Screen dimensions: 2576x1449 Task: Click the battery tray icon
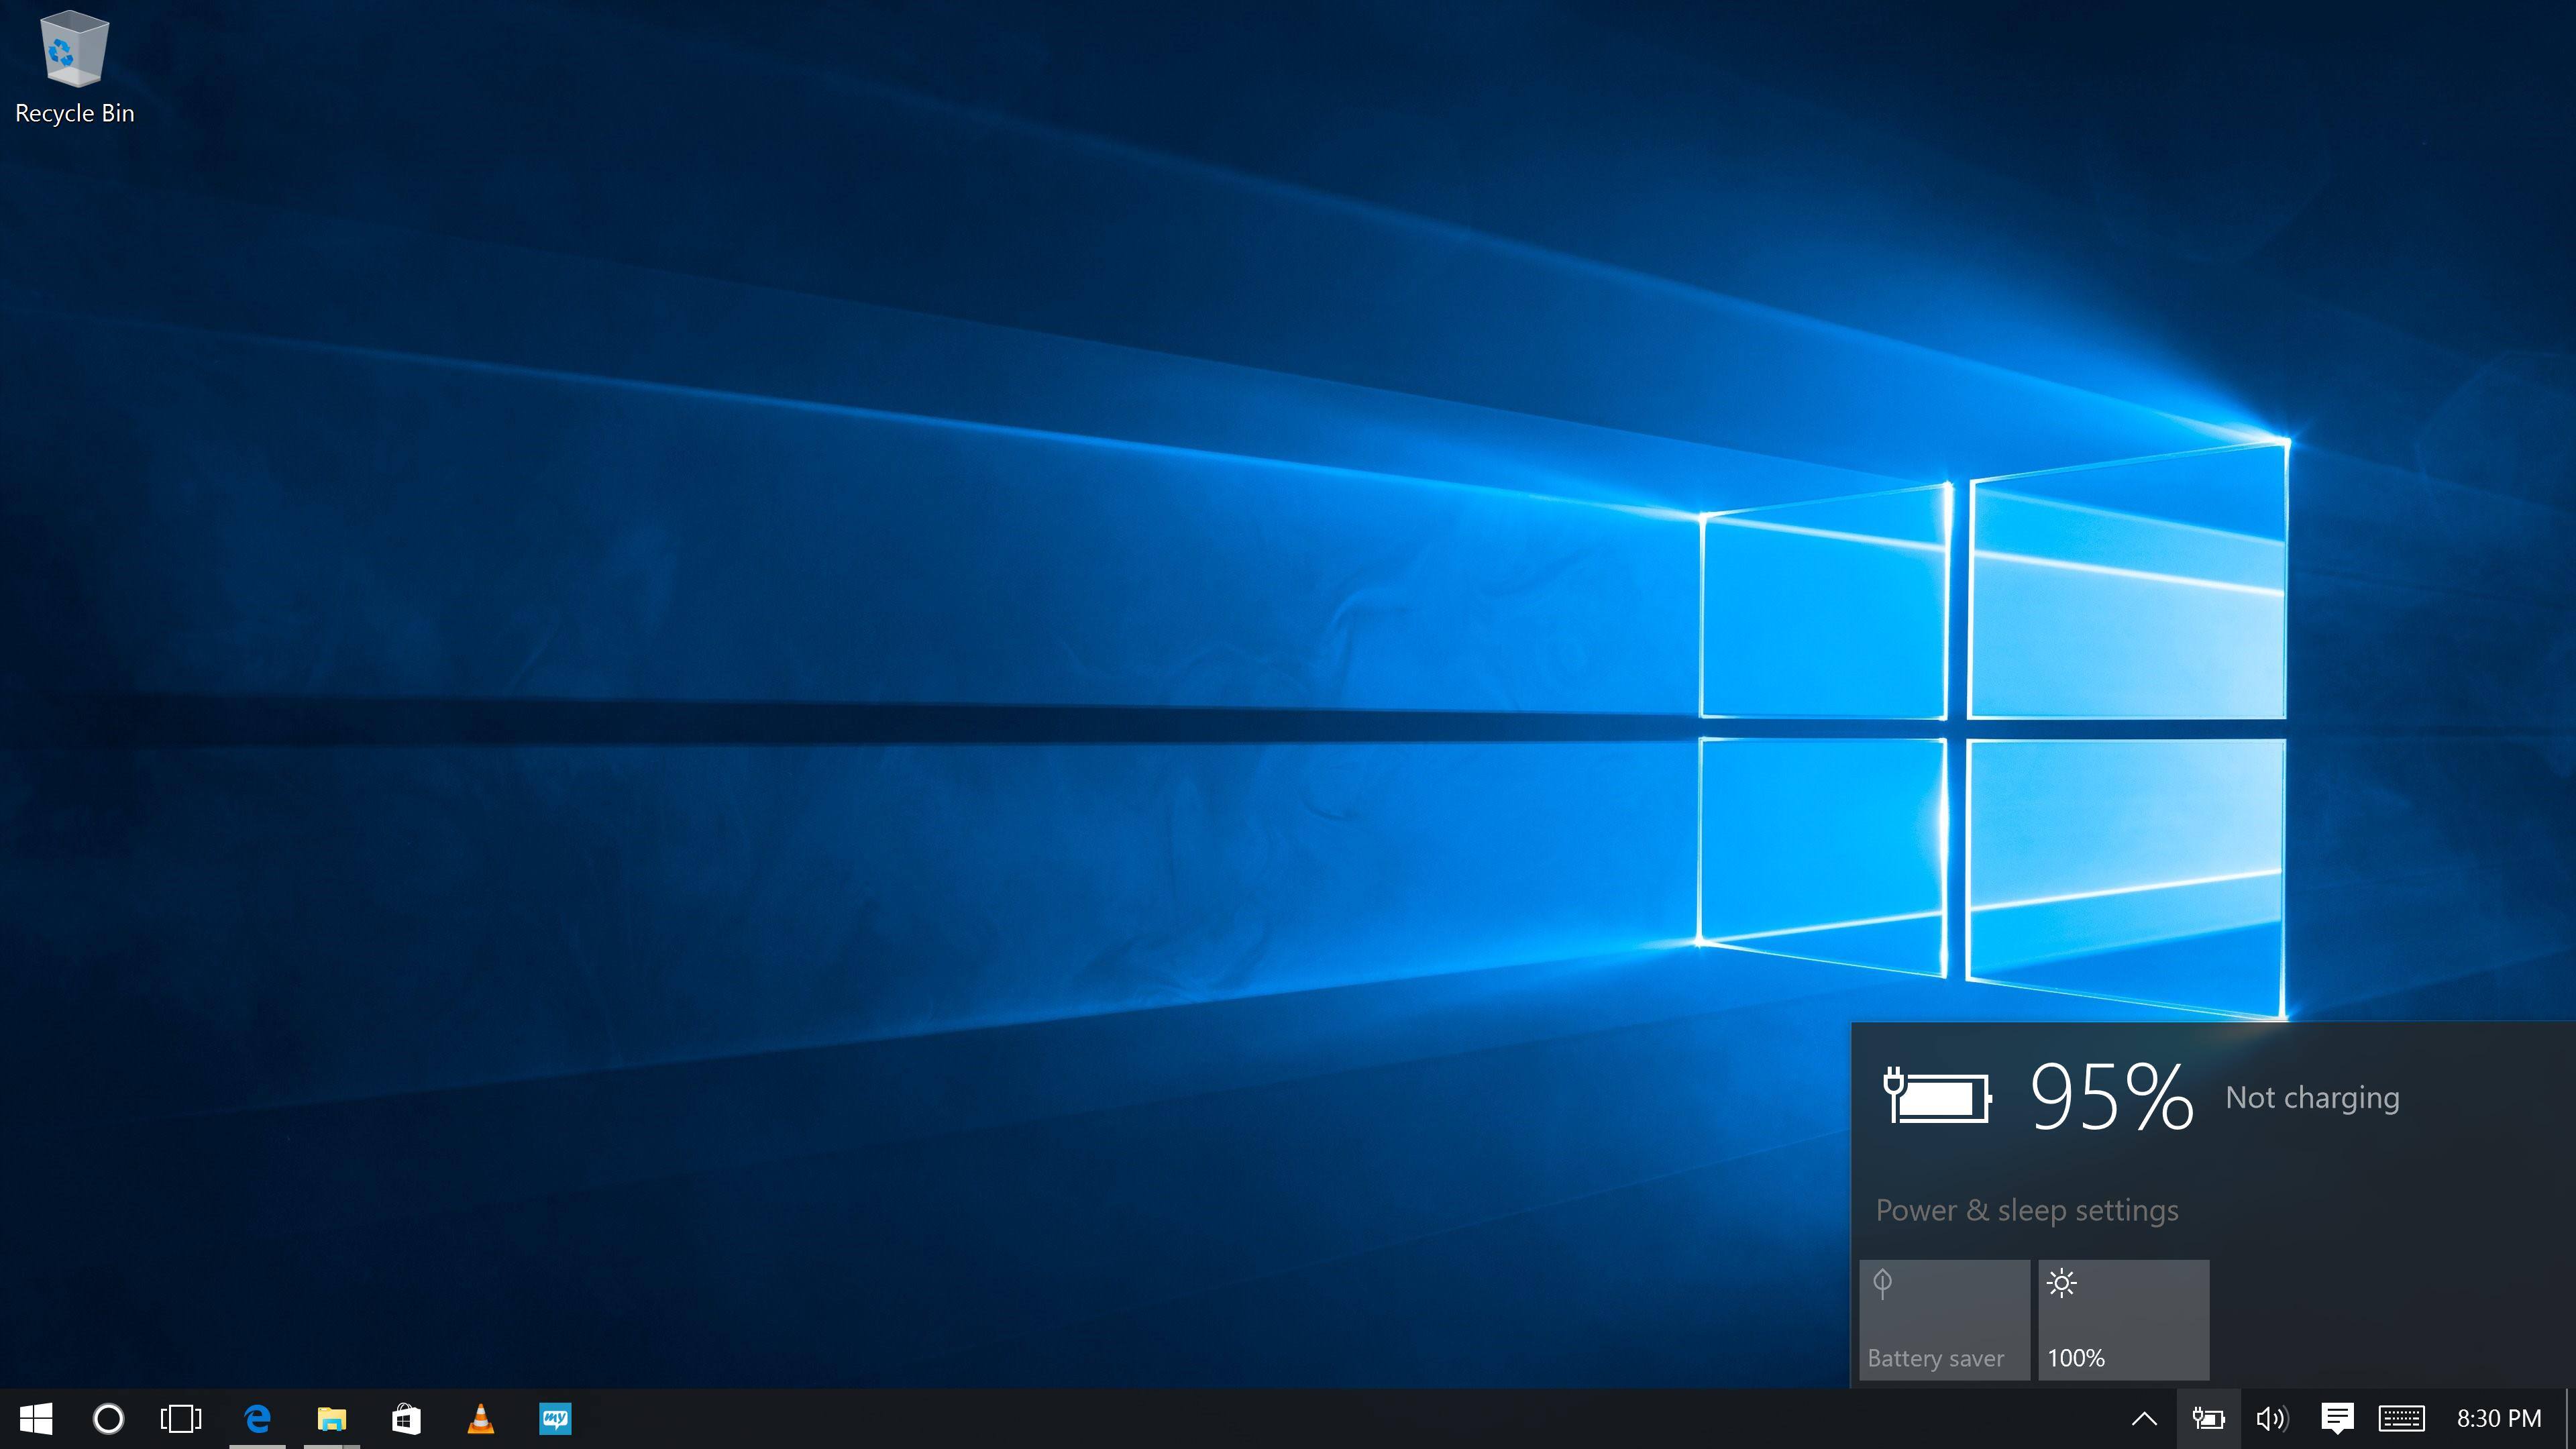point(2208,1418)
